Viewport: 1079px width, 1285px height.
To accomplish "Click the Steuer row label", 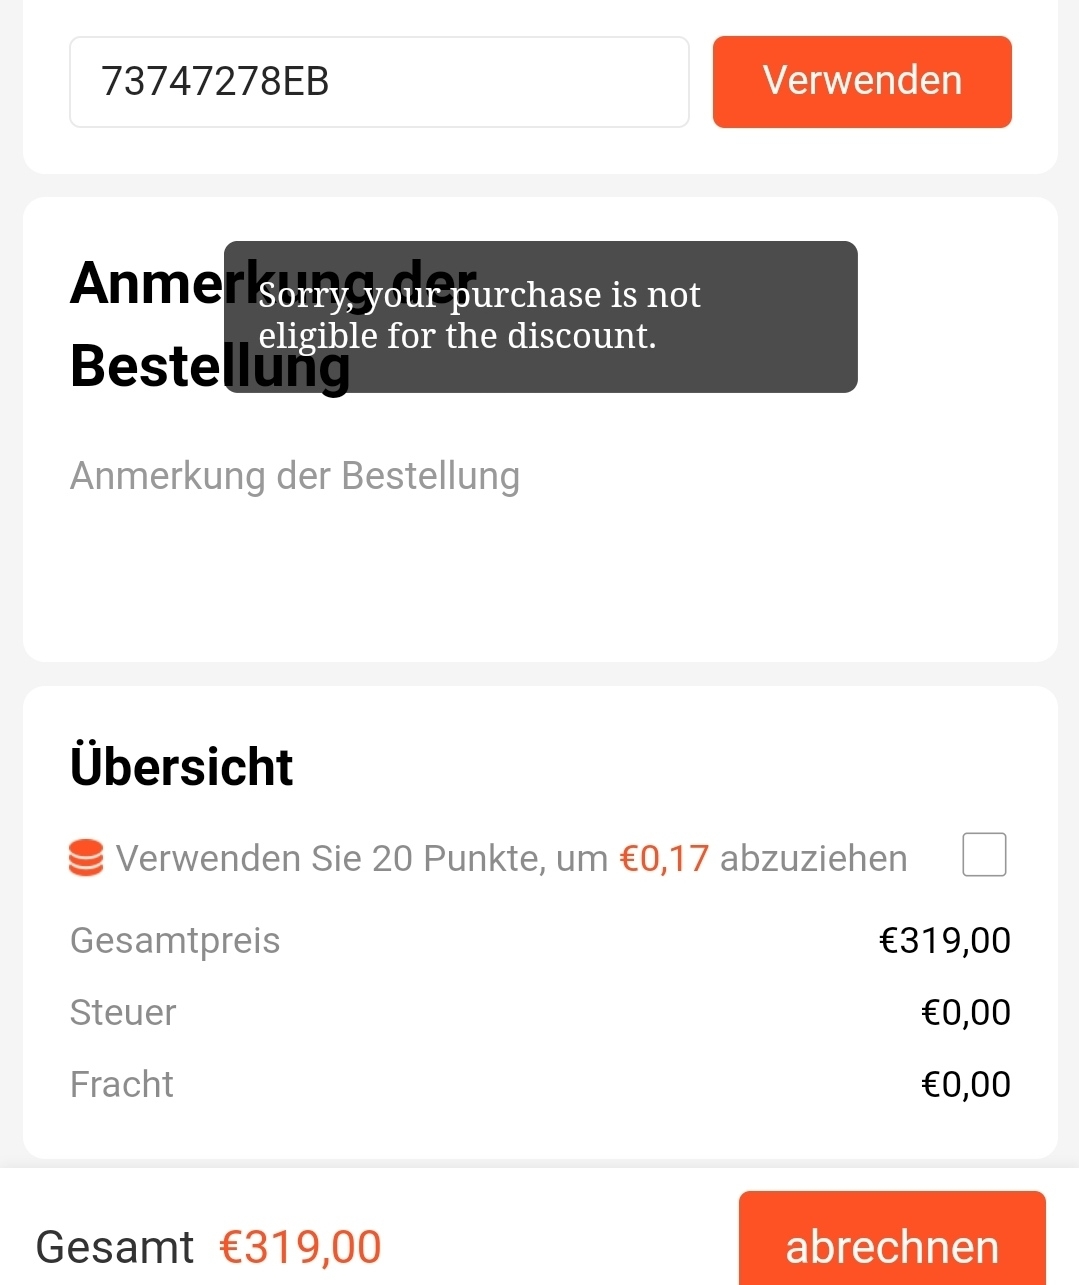I will click(123, 1012).
